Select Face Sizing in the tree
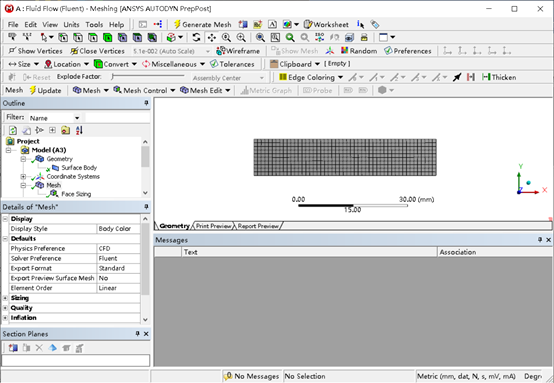The image size is (554, 383). [x=76, y=194]
